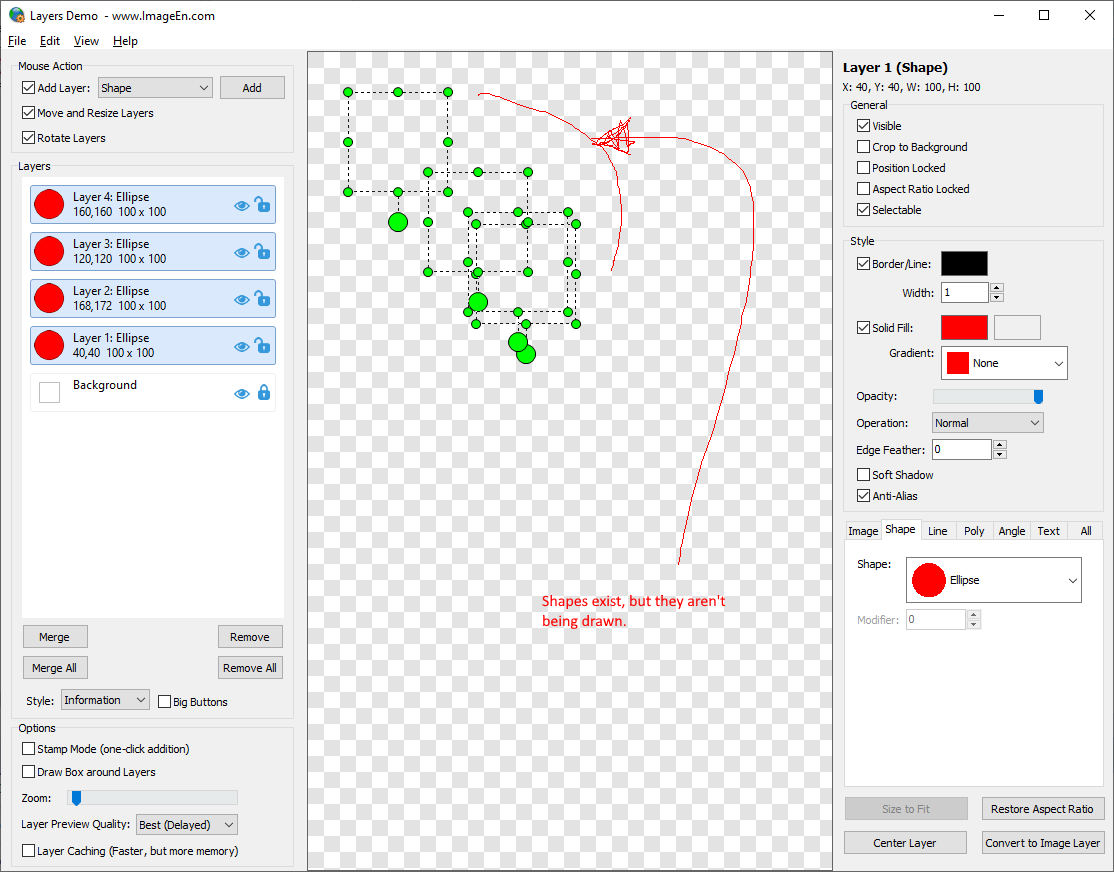1114x872 pixels.
Task: Enable Crop to Background
Action: point(863,146)
